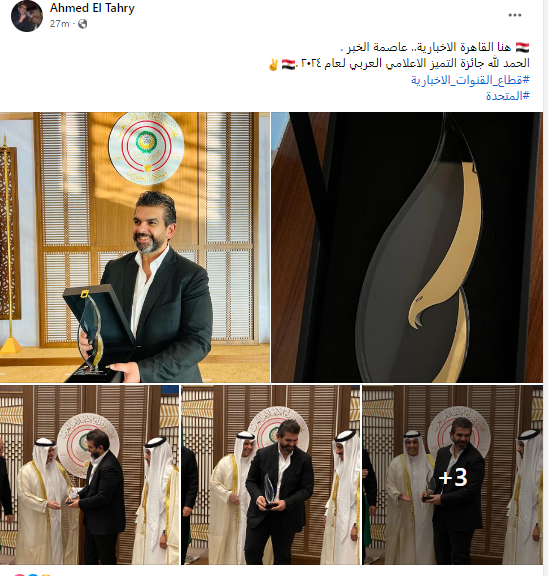Click the reaction emoji icons below the photos
This screenshot has width=548, height=576.
click(x=32, y=574)
